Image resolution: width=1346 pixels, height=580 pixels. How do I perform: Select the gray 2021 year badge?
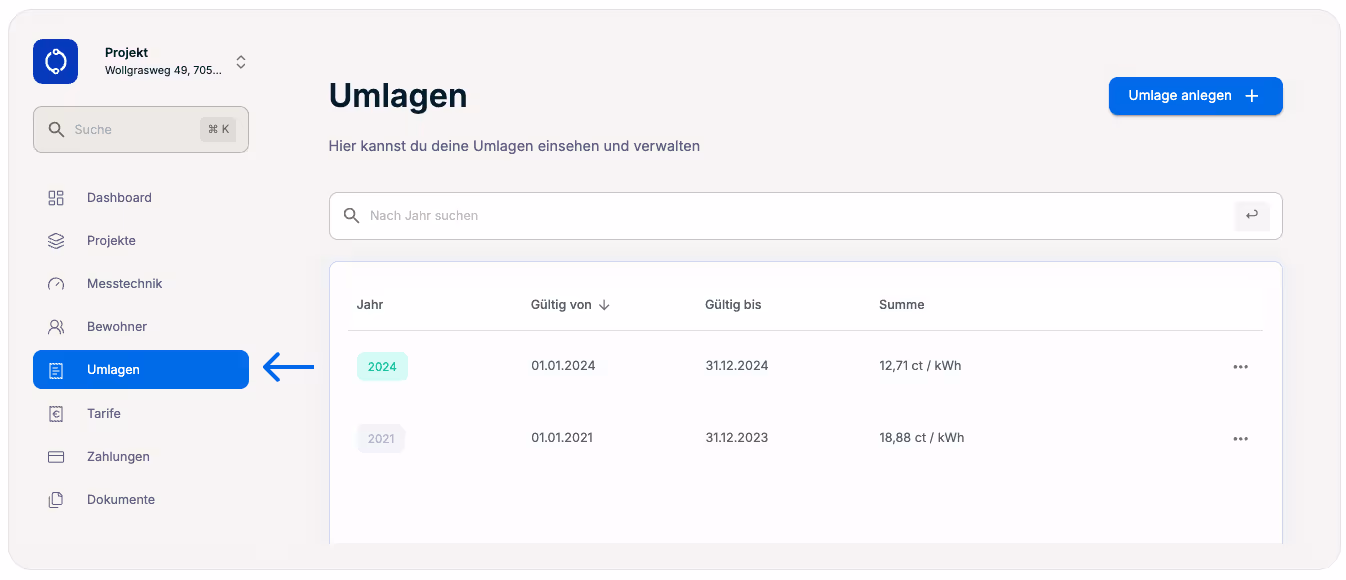point(381,439)
